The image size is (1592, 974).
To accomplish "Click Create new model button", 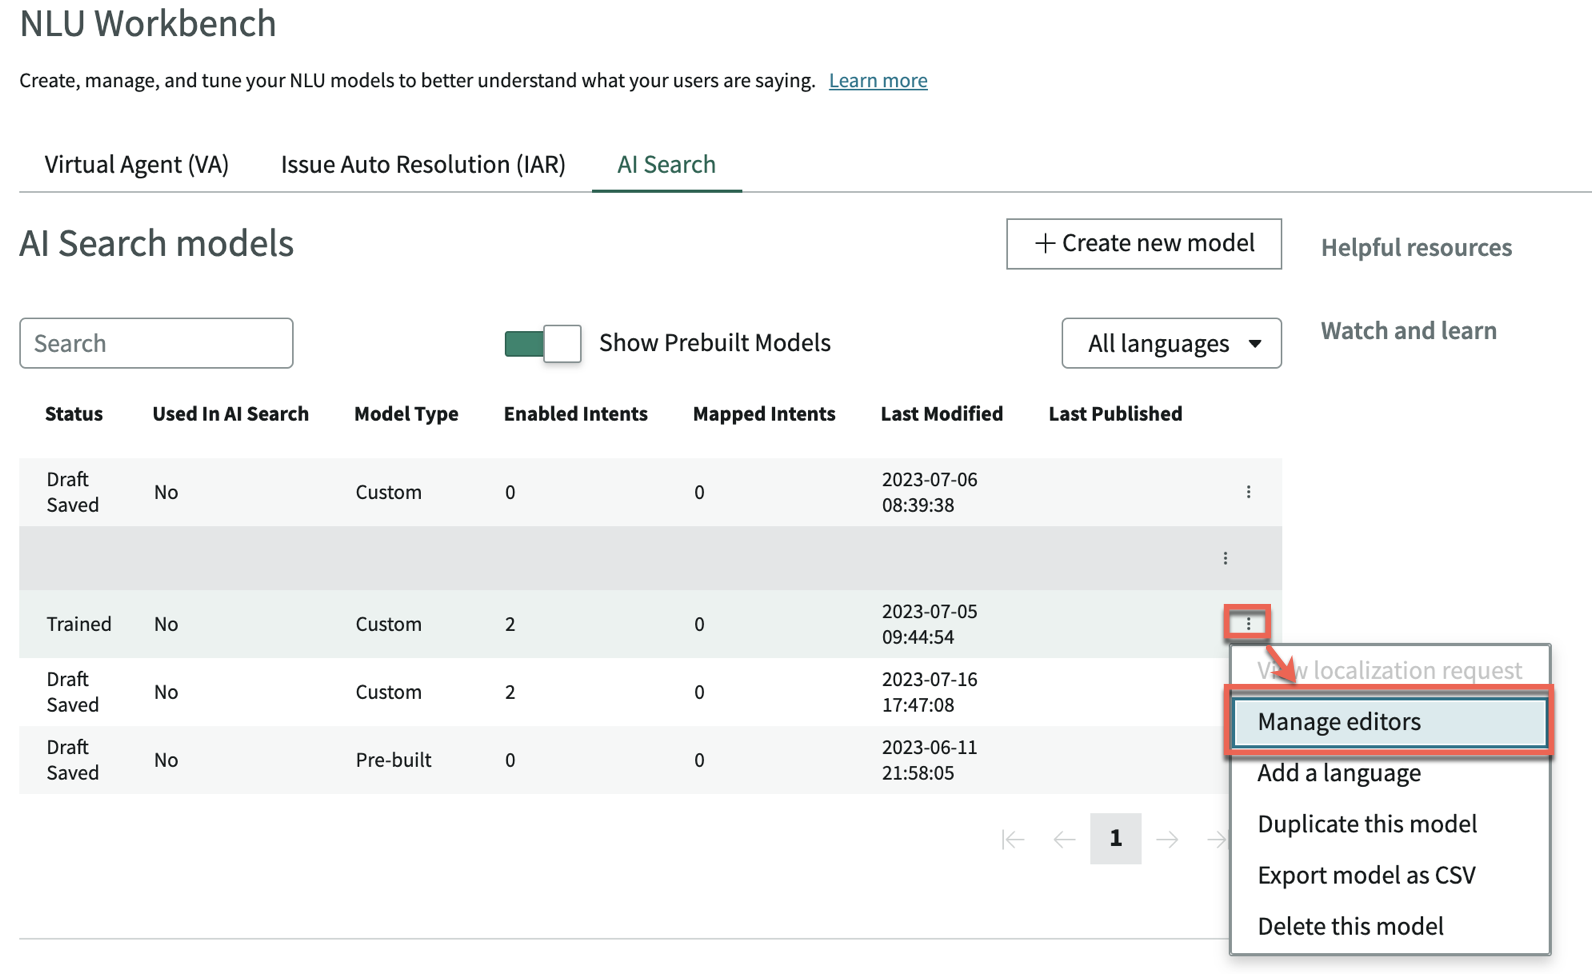I will pos(1144,243).
